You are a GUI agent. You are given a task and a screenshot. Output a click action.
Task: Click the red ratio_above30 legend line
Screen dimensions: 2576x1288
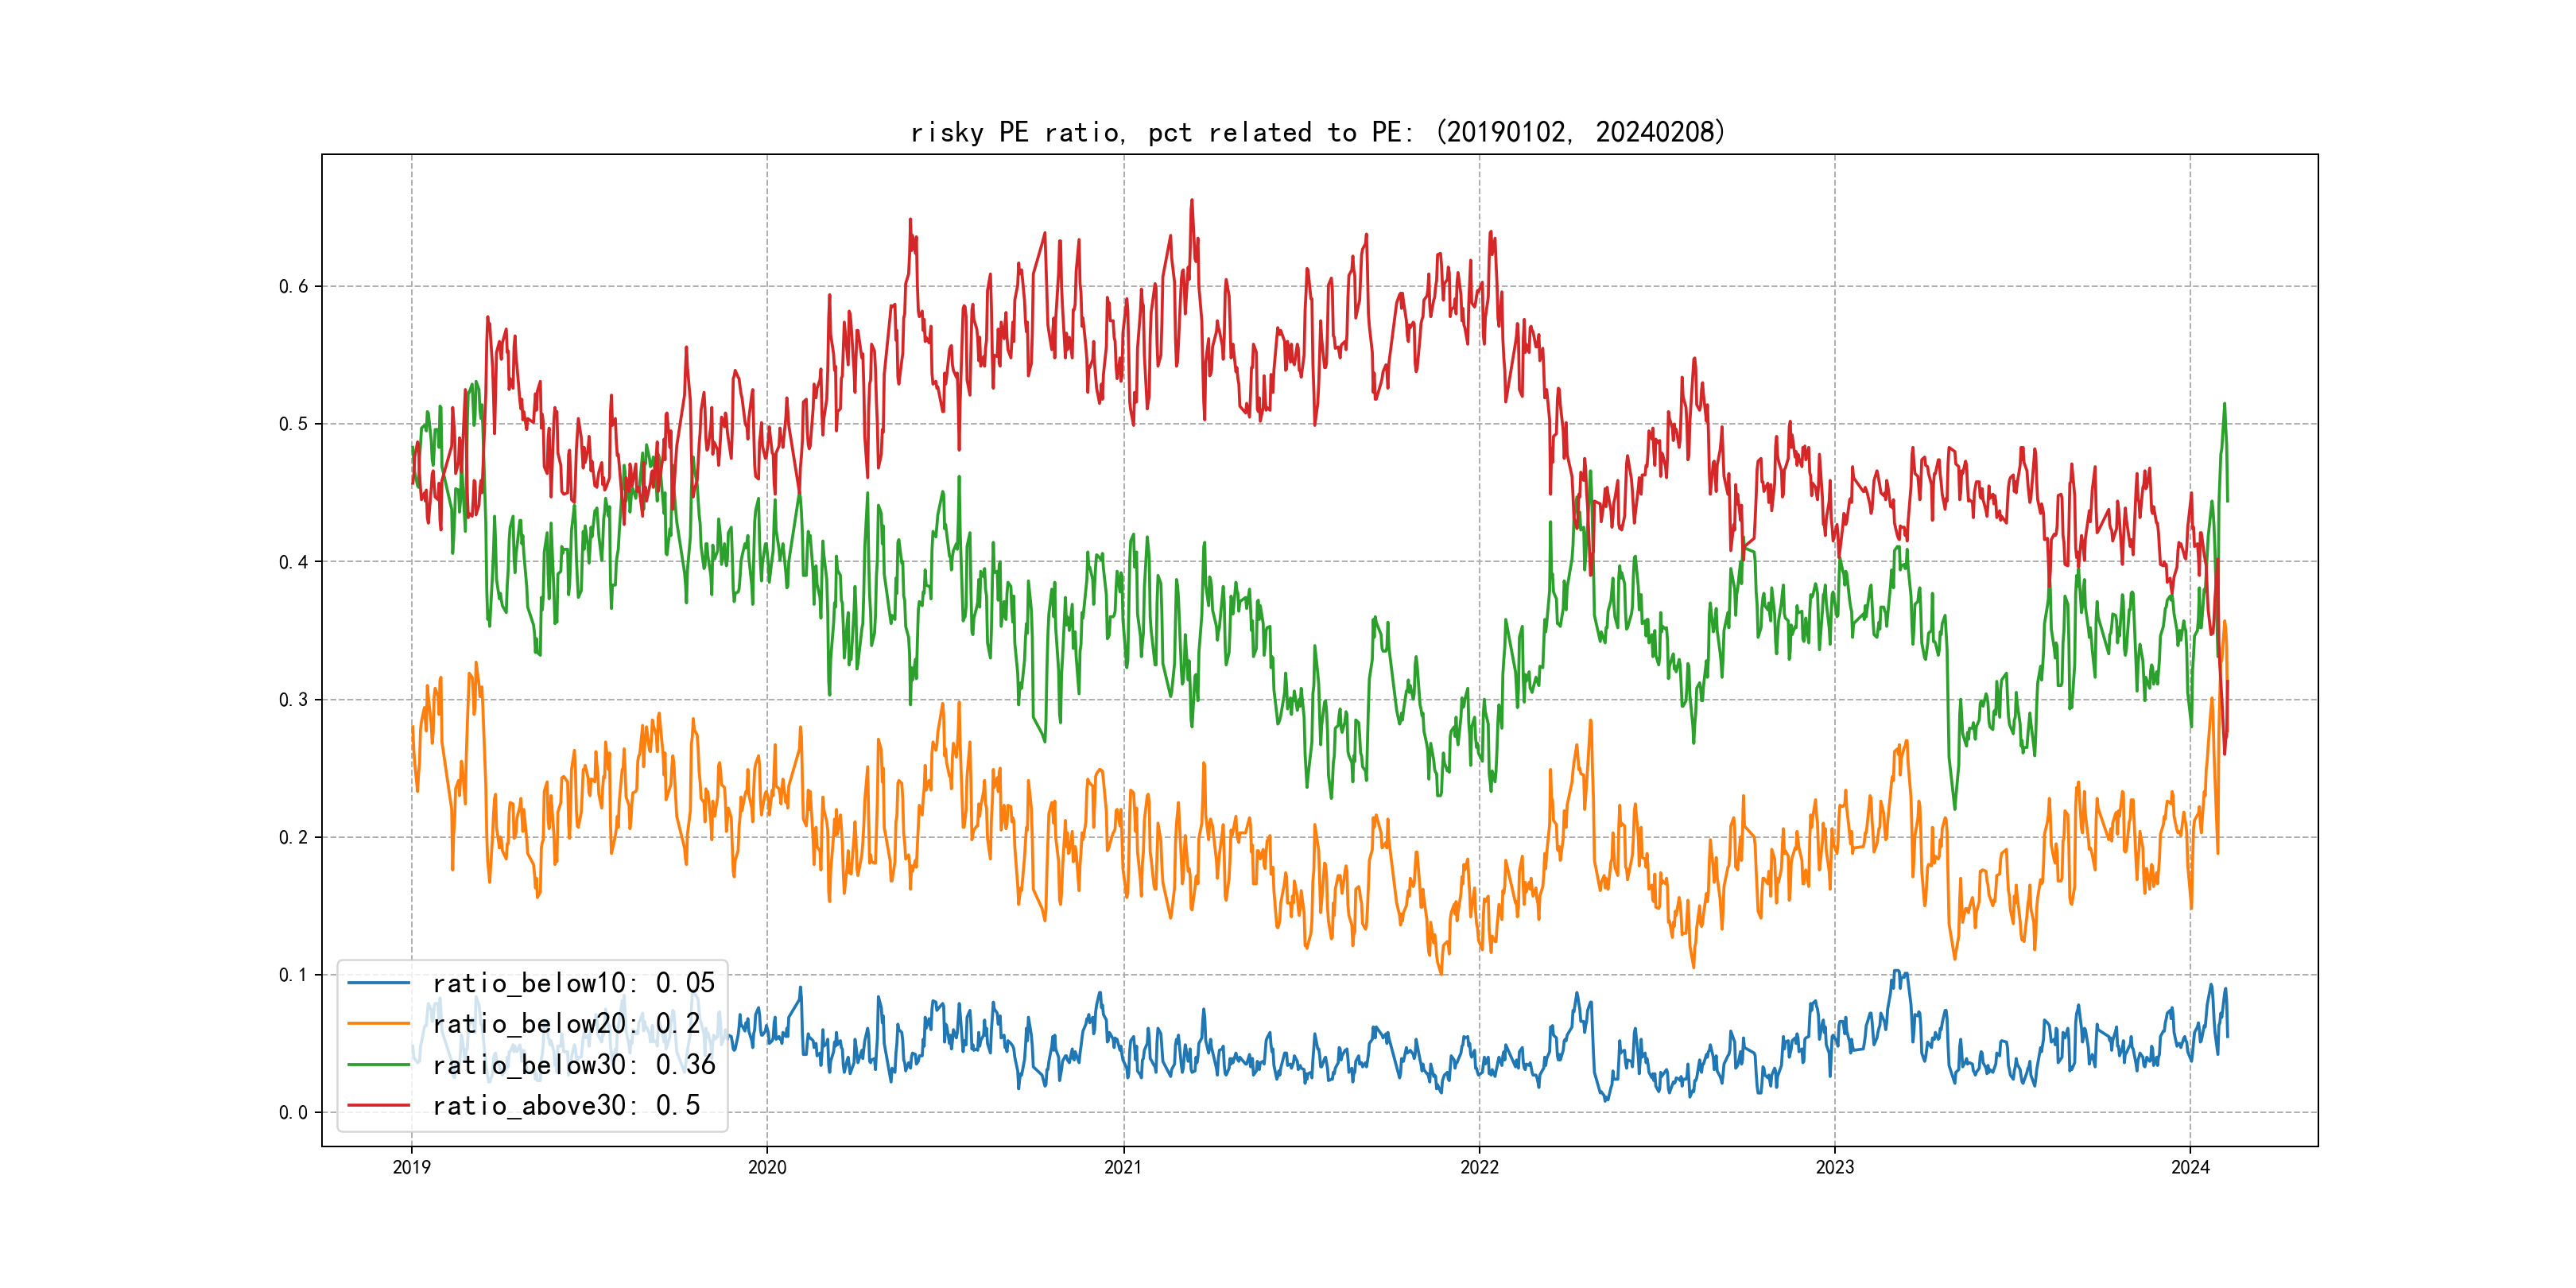point(378,1106)
